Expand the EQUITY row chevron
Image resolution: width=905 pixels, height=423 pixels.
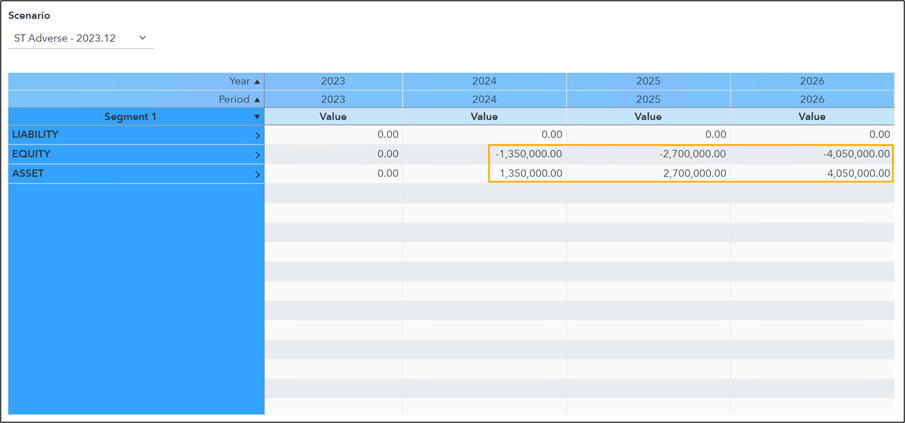[x=257, y=155]
